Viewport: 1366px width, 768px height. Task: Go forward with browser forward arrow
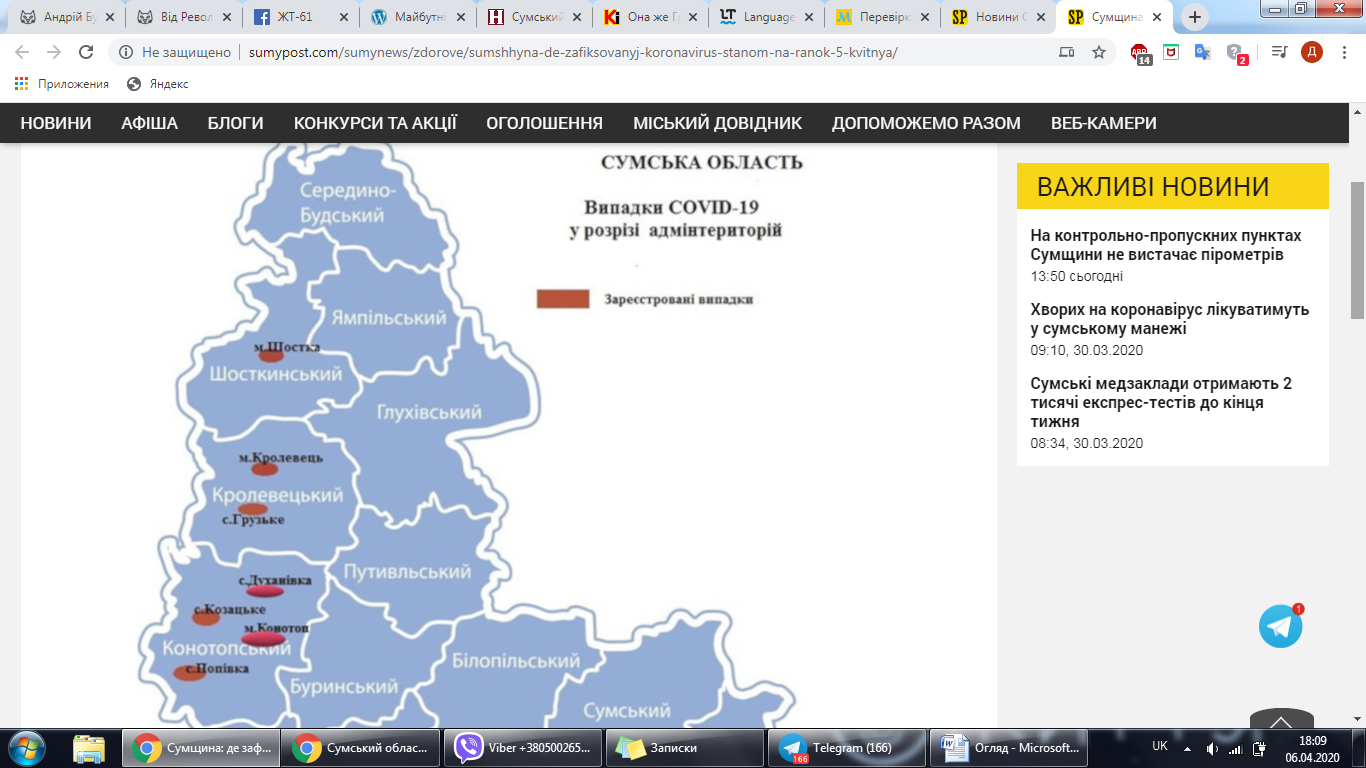pos(54,52)
